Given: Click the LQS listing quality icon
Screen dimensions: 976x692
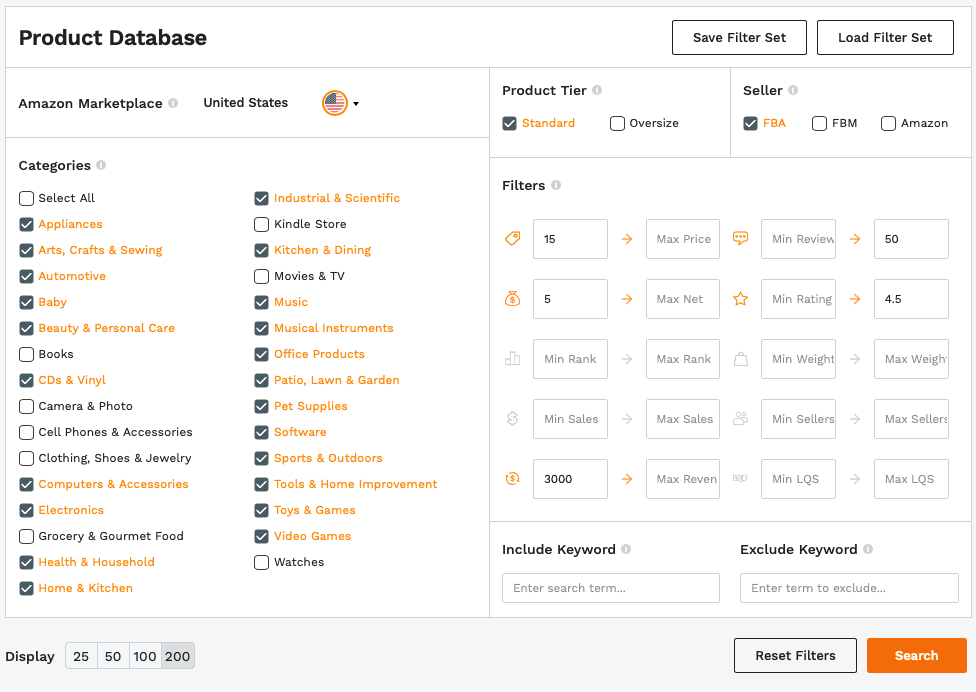Looking at the screenshot, I should pyautogui.click(x=740, y=479).
